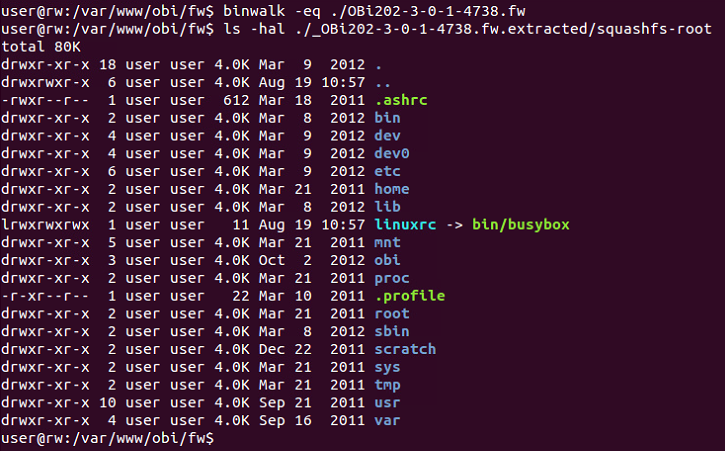725x451 pixels.
Task: Select the bin directory name
Action: [387, 117]
